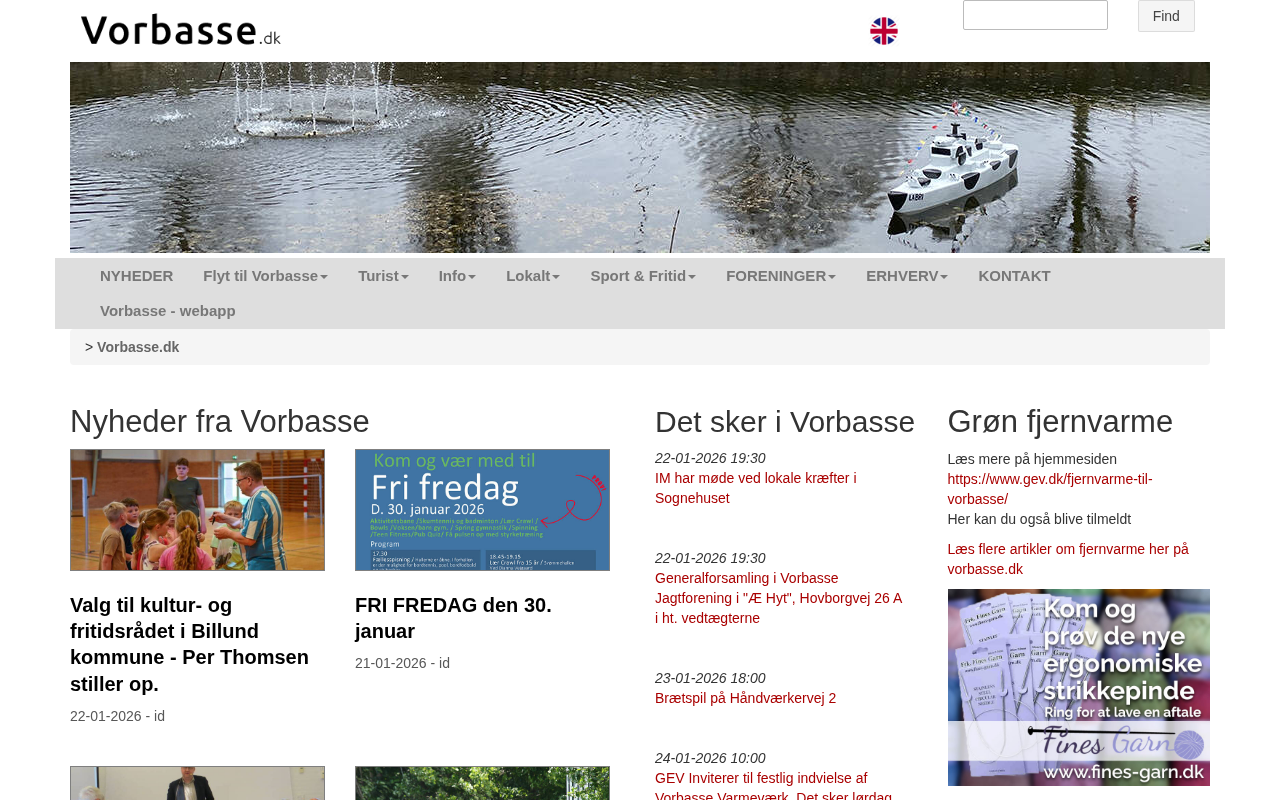Open the Info dropdown menu
Image resolution: width=1280 pixels, height=800 pixels.
(x=457, y=276)
